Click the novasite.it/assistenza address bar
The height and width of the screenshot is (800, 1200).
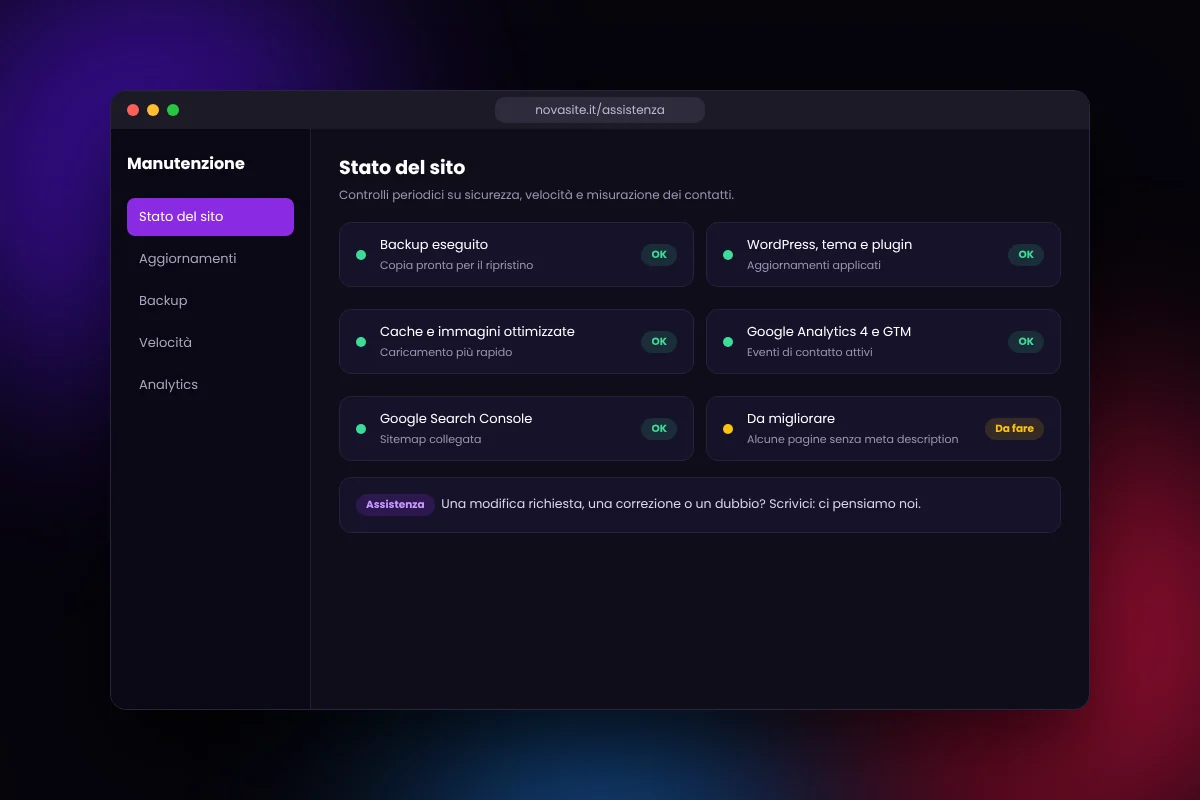[600, 110]
